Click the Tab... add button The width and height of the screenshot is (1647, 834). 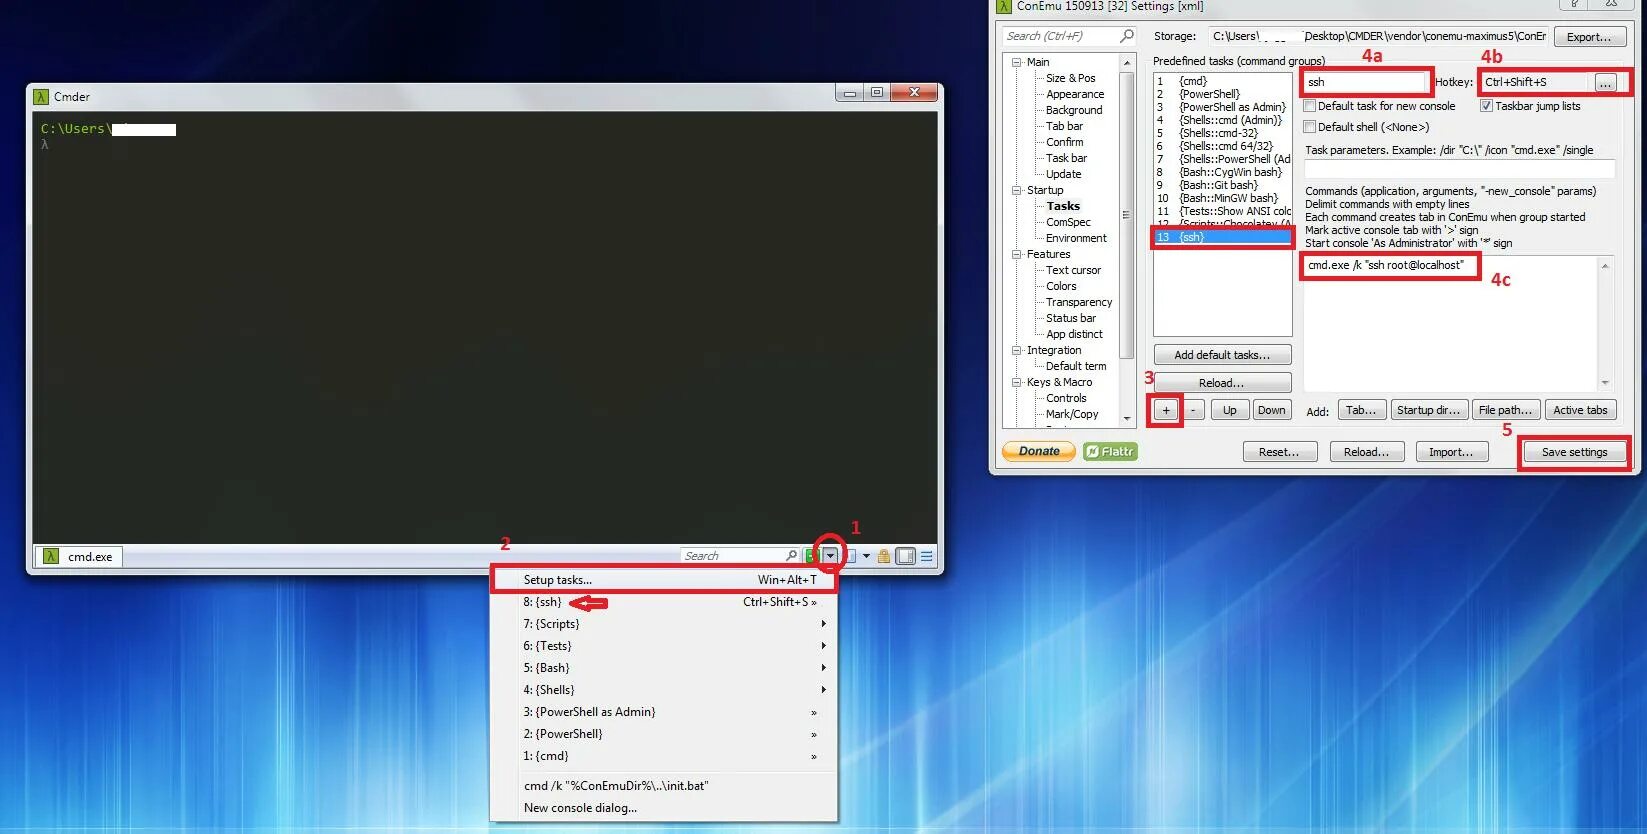tap(1361, 410)
